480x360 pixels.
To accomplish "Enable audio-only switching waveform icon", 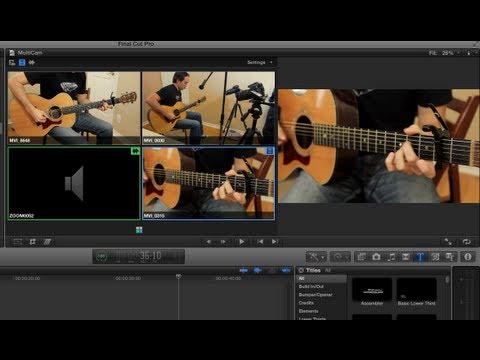I will [32, 62].
